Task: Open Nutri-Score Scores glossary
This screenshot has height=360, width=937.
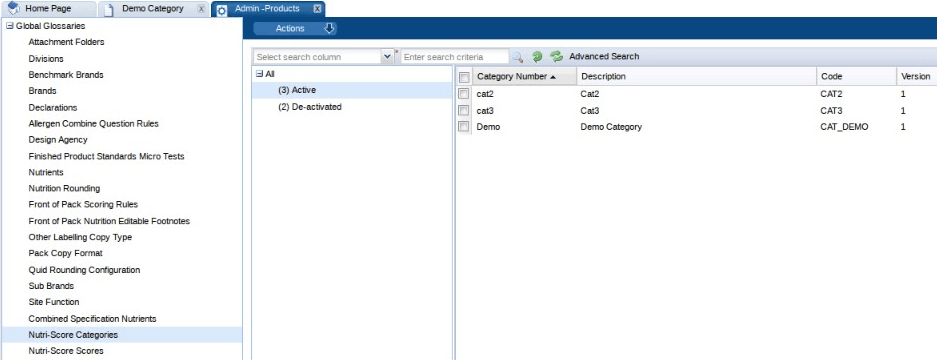Action: coord(66,351)
